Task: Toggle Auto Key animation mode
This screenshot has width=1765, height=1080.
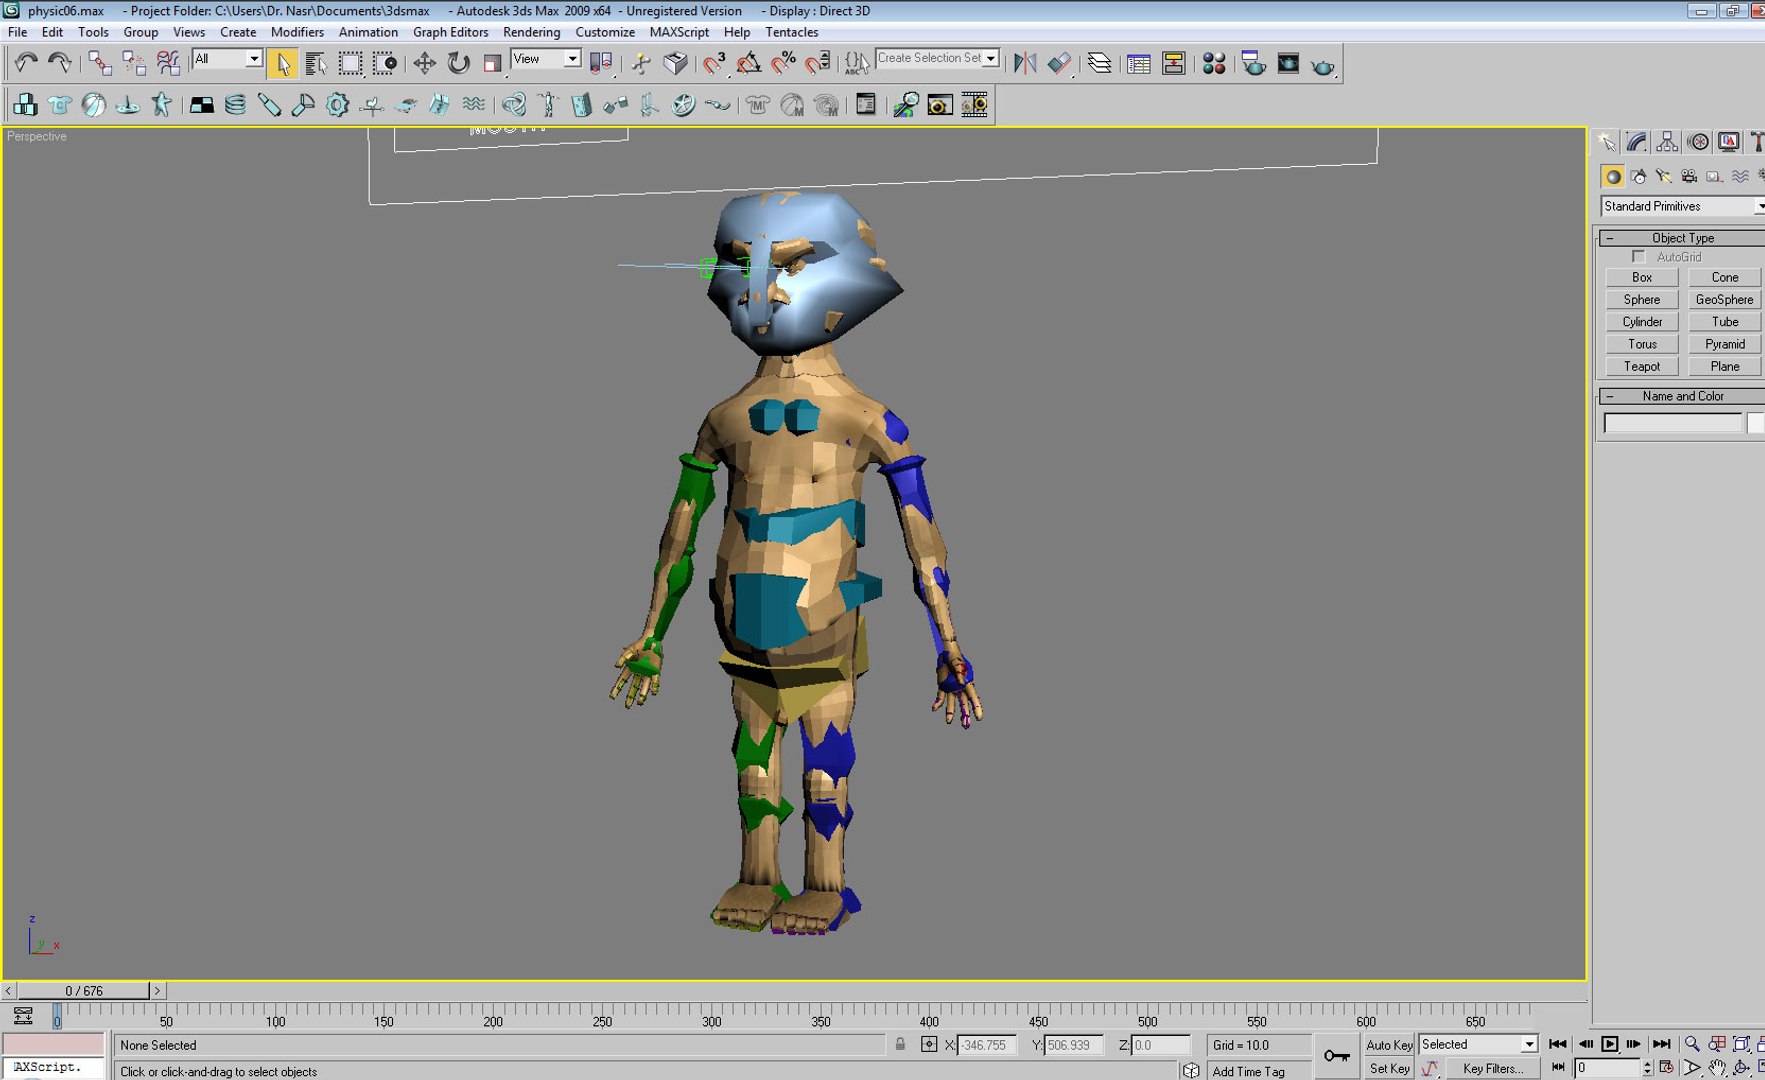Action: tap(1389, 1045)
